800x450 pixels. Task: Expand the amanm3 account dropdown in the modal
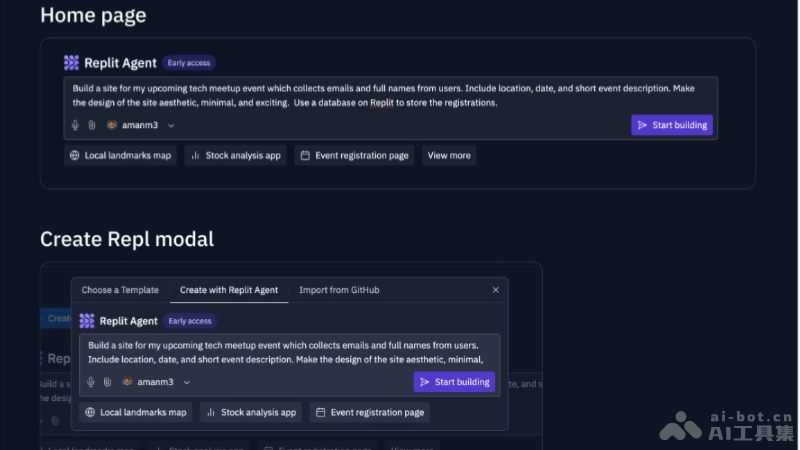187,382
